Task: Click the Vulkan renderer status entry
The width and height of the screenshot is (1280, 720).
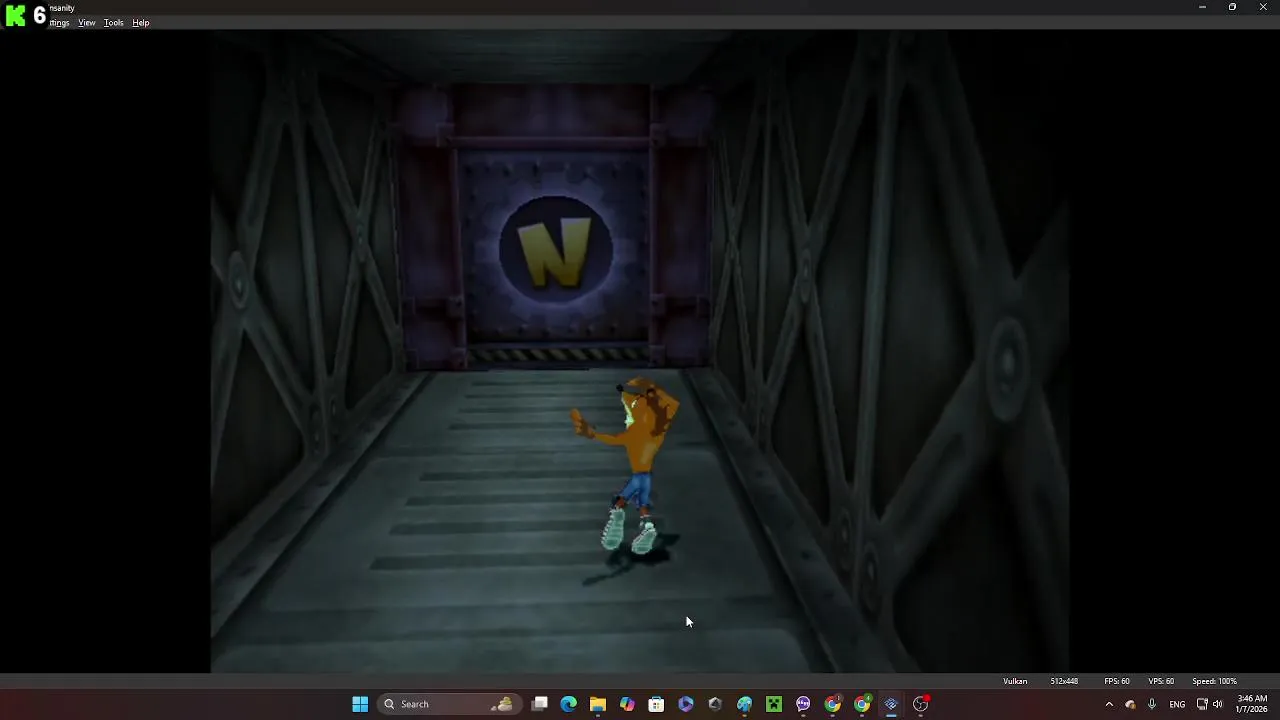Action: (1015, 681)
